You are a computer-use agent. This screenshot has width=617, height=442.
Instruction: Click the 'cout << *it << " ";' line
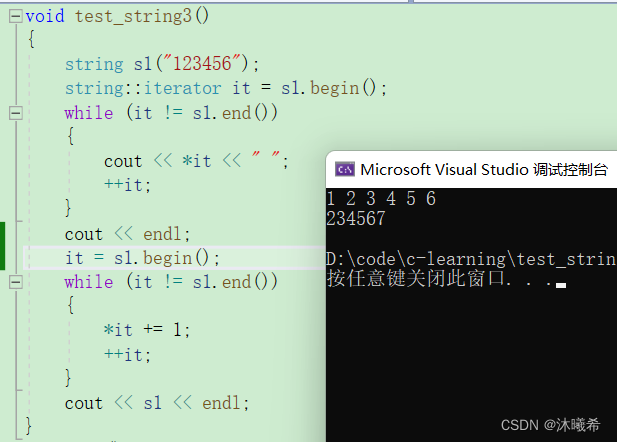[x=196, y=161]
